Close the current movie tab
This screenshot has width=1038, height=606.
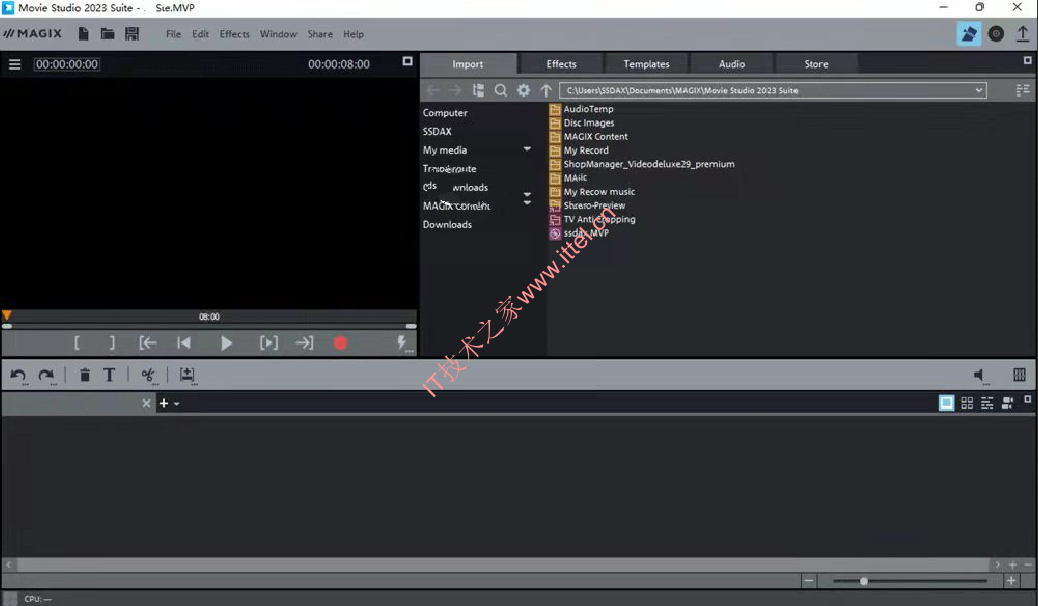click(146, 403)
